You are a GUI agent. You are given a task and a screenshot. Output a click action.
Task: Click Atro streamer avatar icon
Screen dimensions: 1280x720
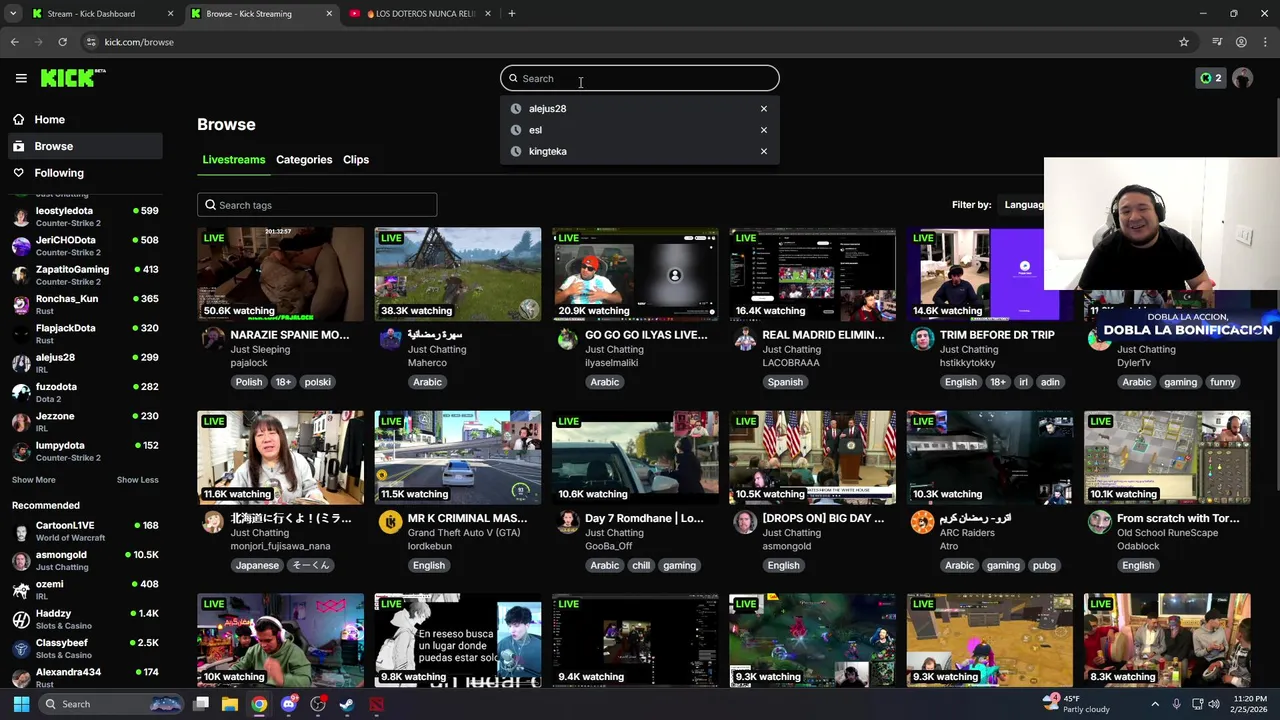click(922, 522)
